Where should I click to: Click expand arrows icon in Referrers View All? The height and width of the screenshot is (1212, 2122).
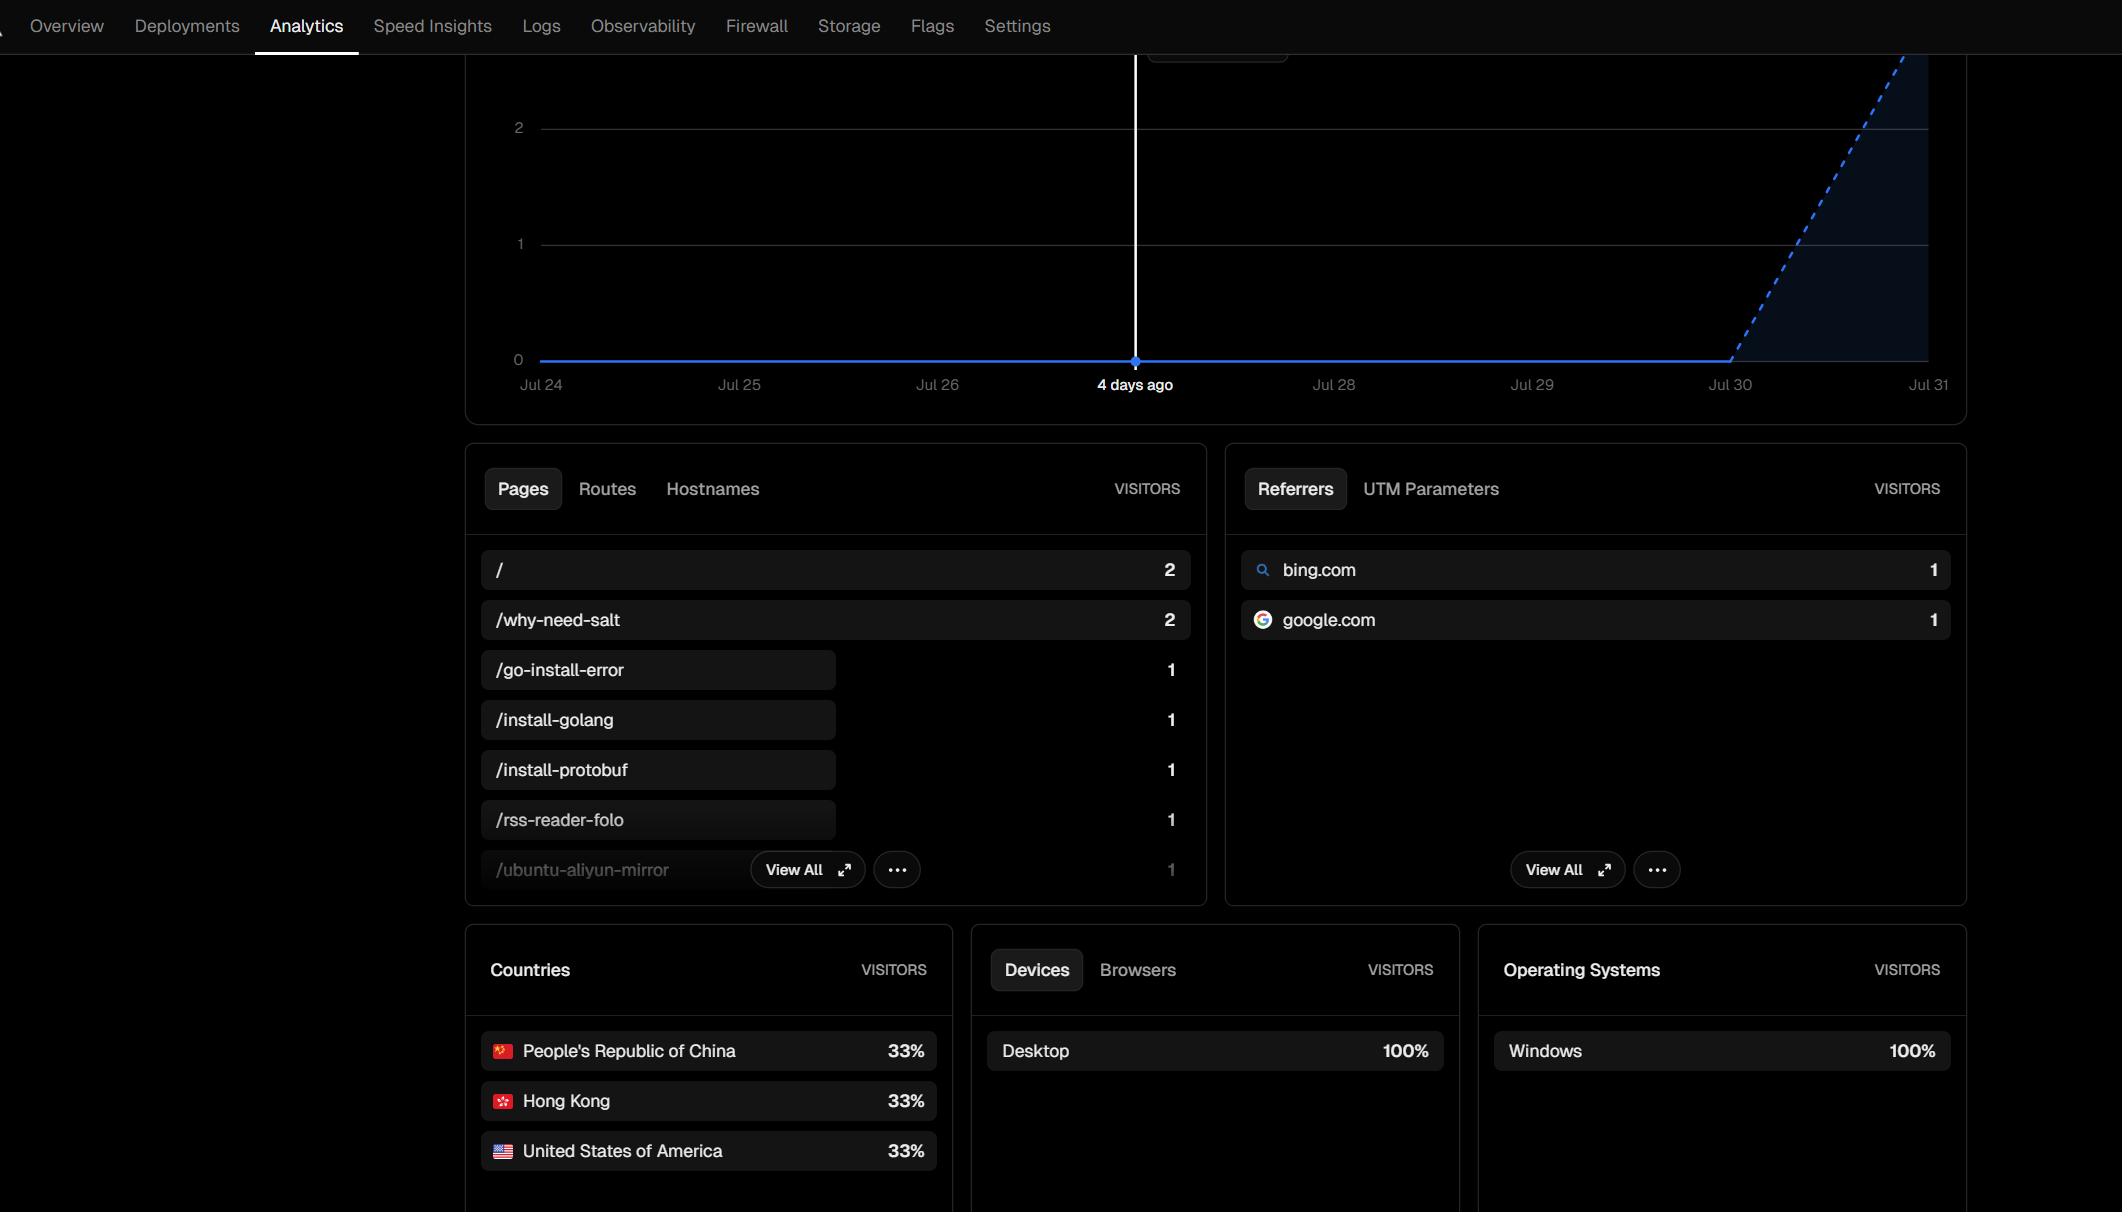pos(1604,870)
